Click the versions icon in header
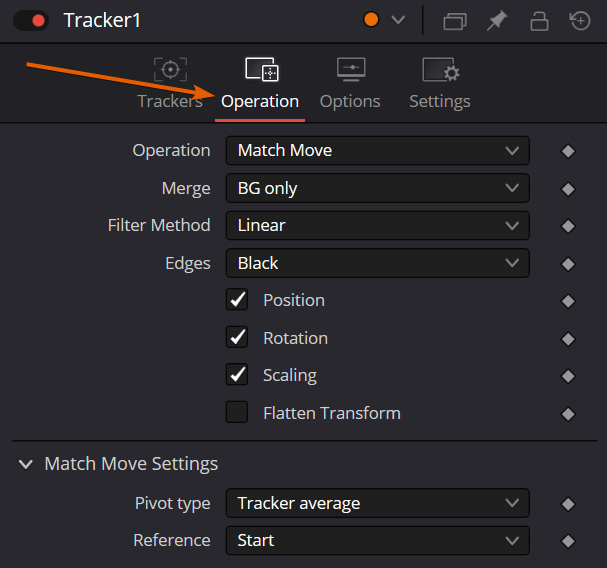Screen dimensions: 607x568 (454, 21)
